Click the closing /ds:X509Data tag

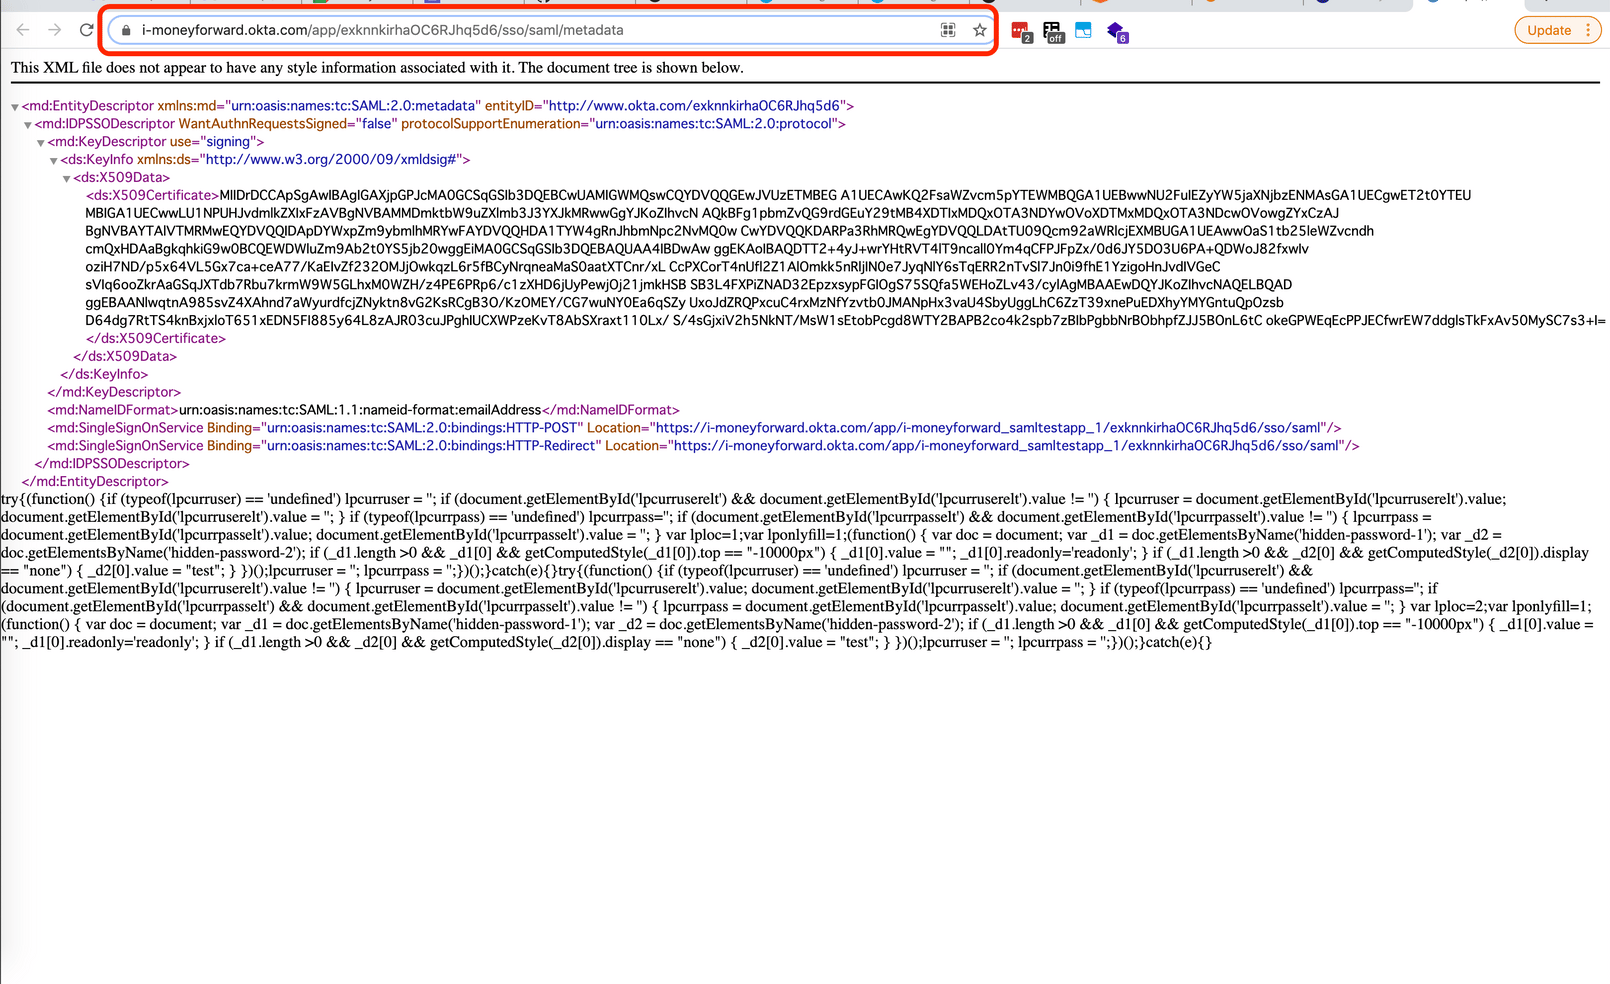pos(125,356)
